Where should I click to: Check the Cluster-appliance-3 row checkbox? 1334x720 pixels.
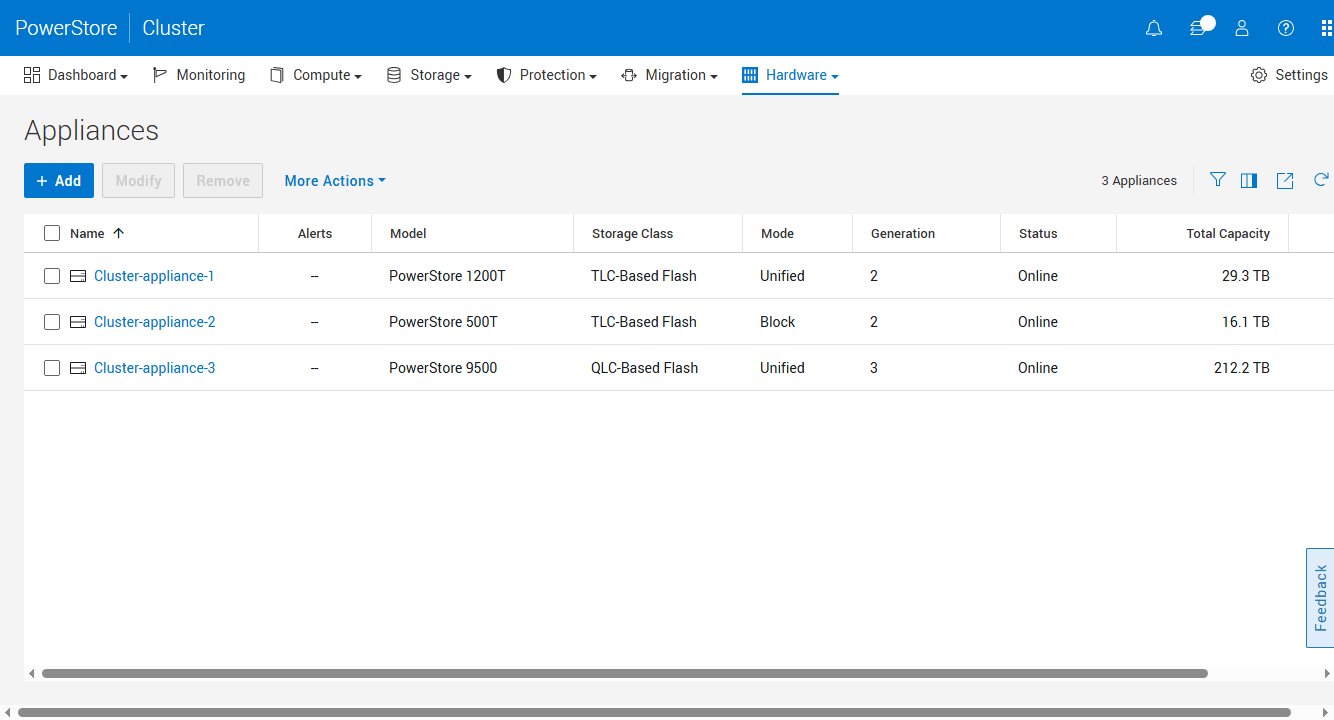[x=52, y=368]
